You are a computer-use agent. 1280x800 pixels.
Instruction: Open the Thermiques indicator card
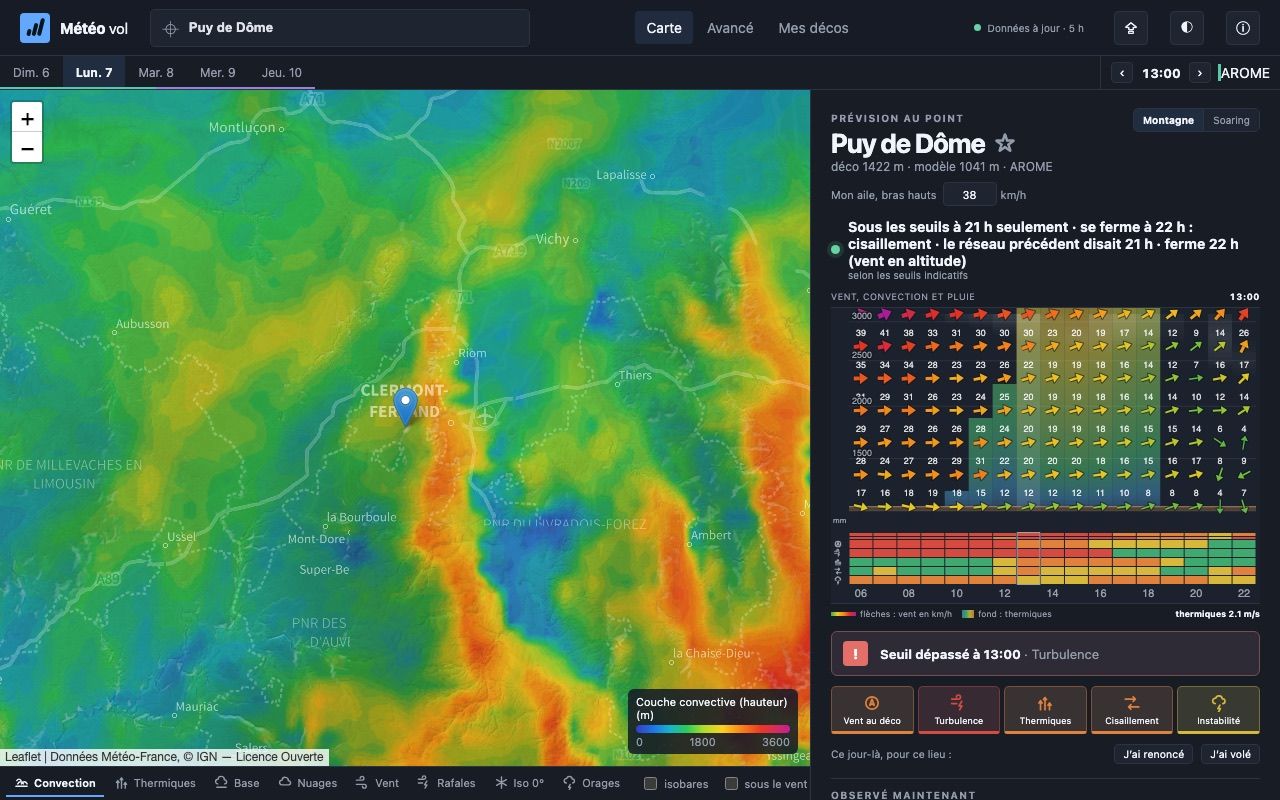pos(1045,710)
